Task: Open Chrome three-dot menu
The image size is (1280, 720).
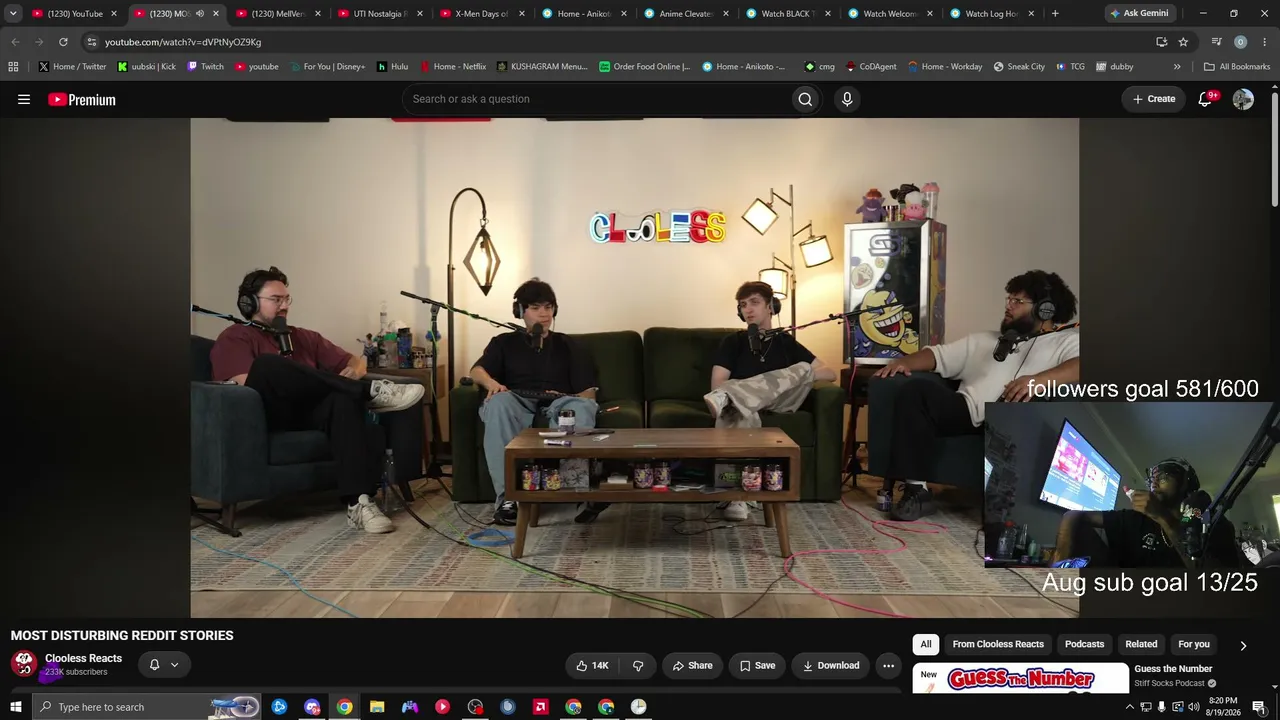Action: click(x=1264, y=42)
